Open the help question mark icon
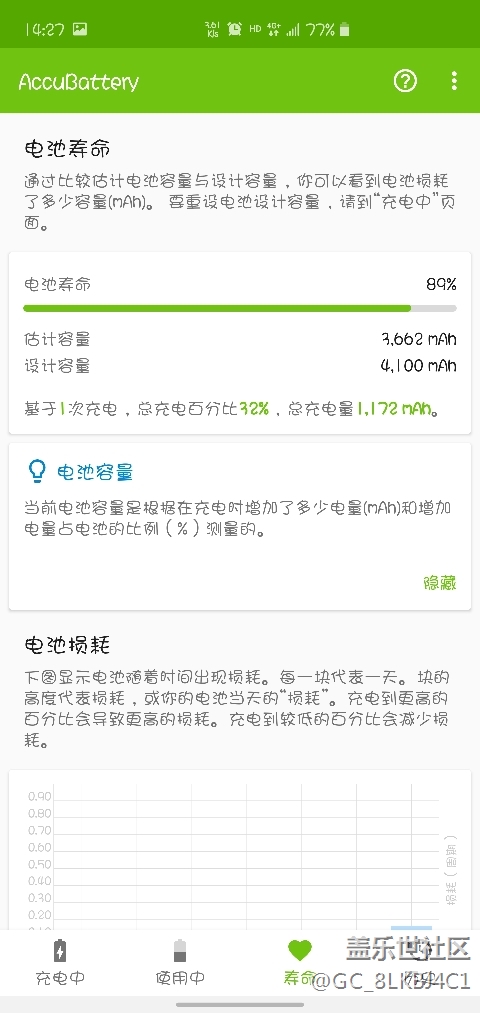The height and width of the screenshot is (1013, 480). tap(406, 81)
